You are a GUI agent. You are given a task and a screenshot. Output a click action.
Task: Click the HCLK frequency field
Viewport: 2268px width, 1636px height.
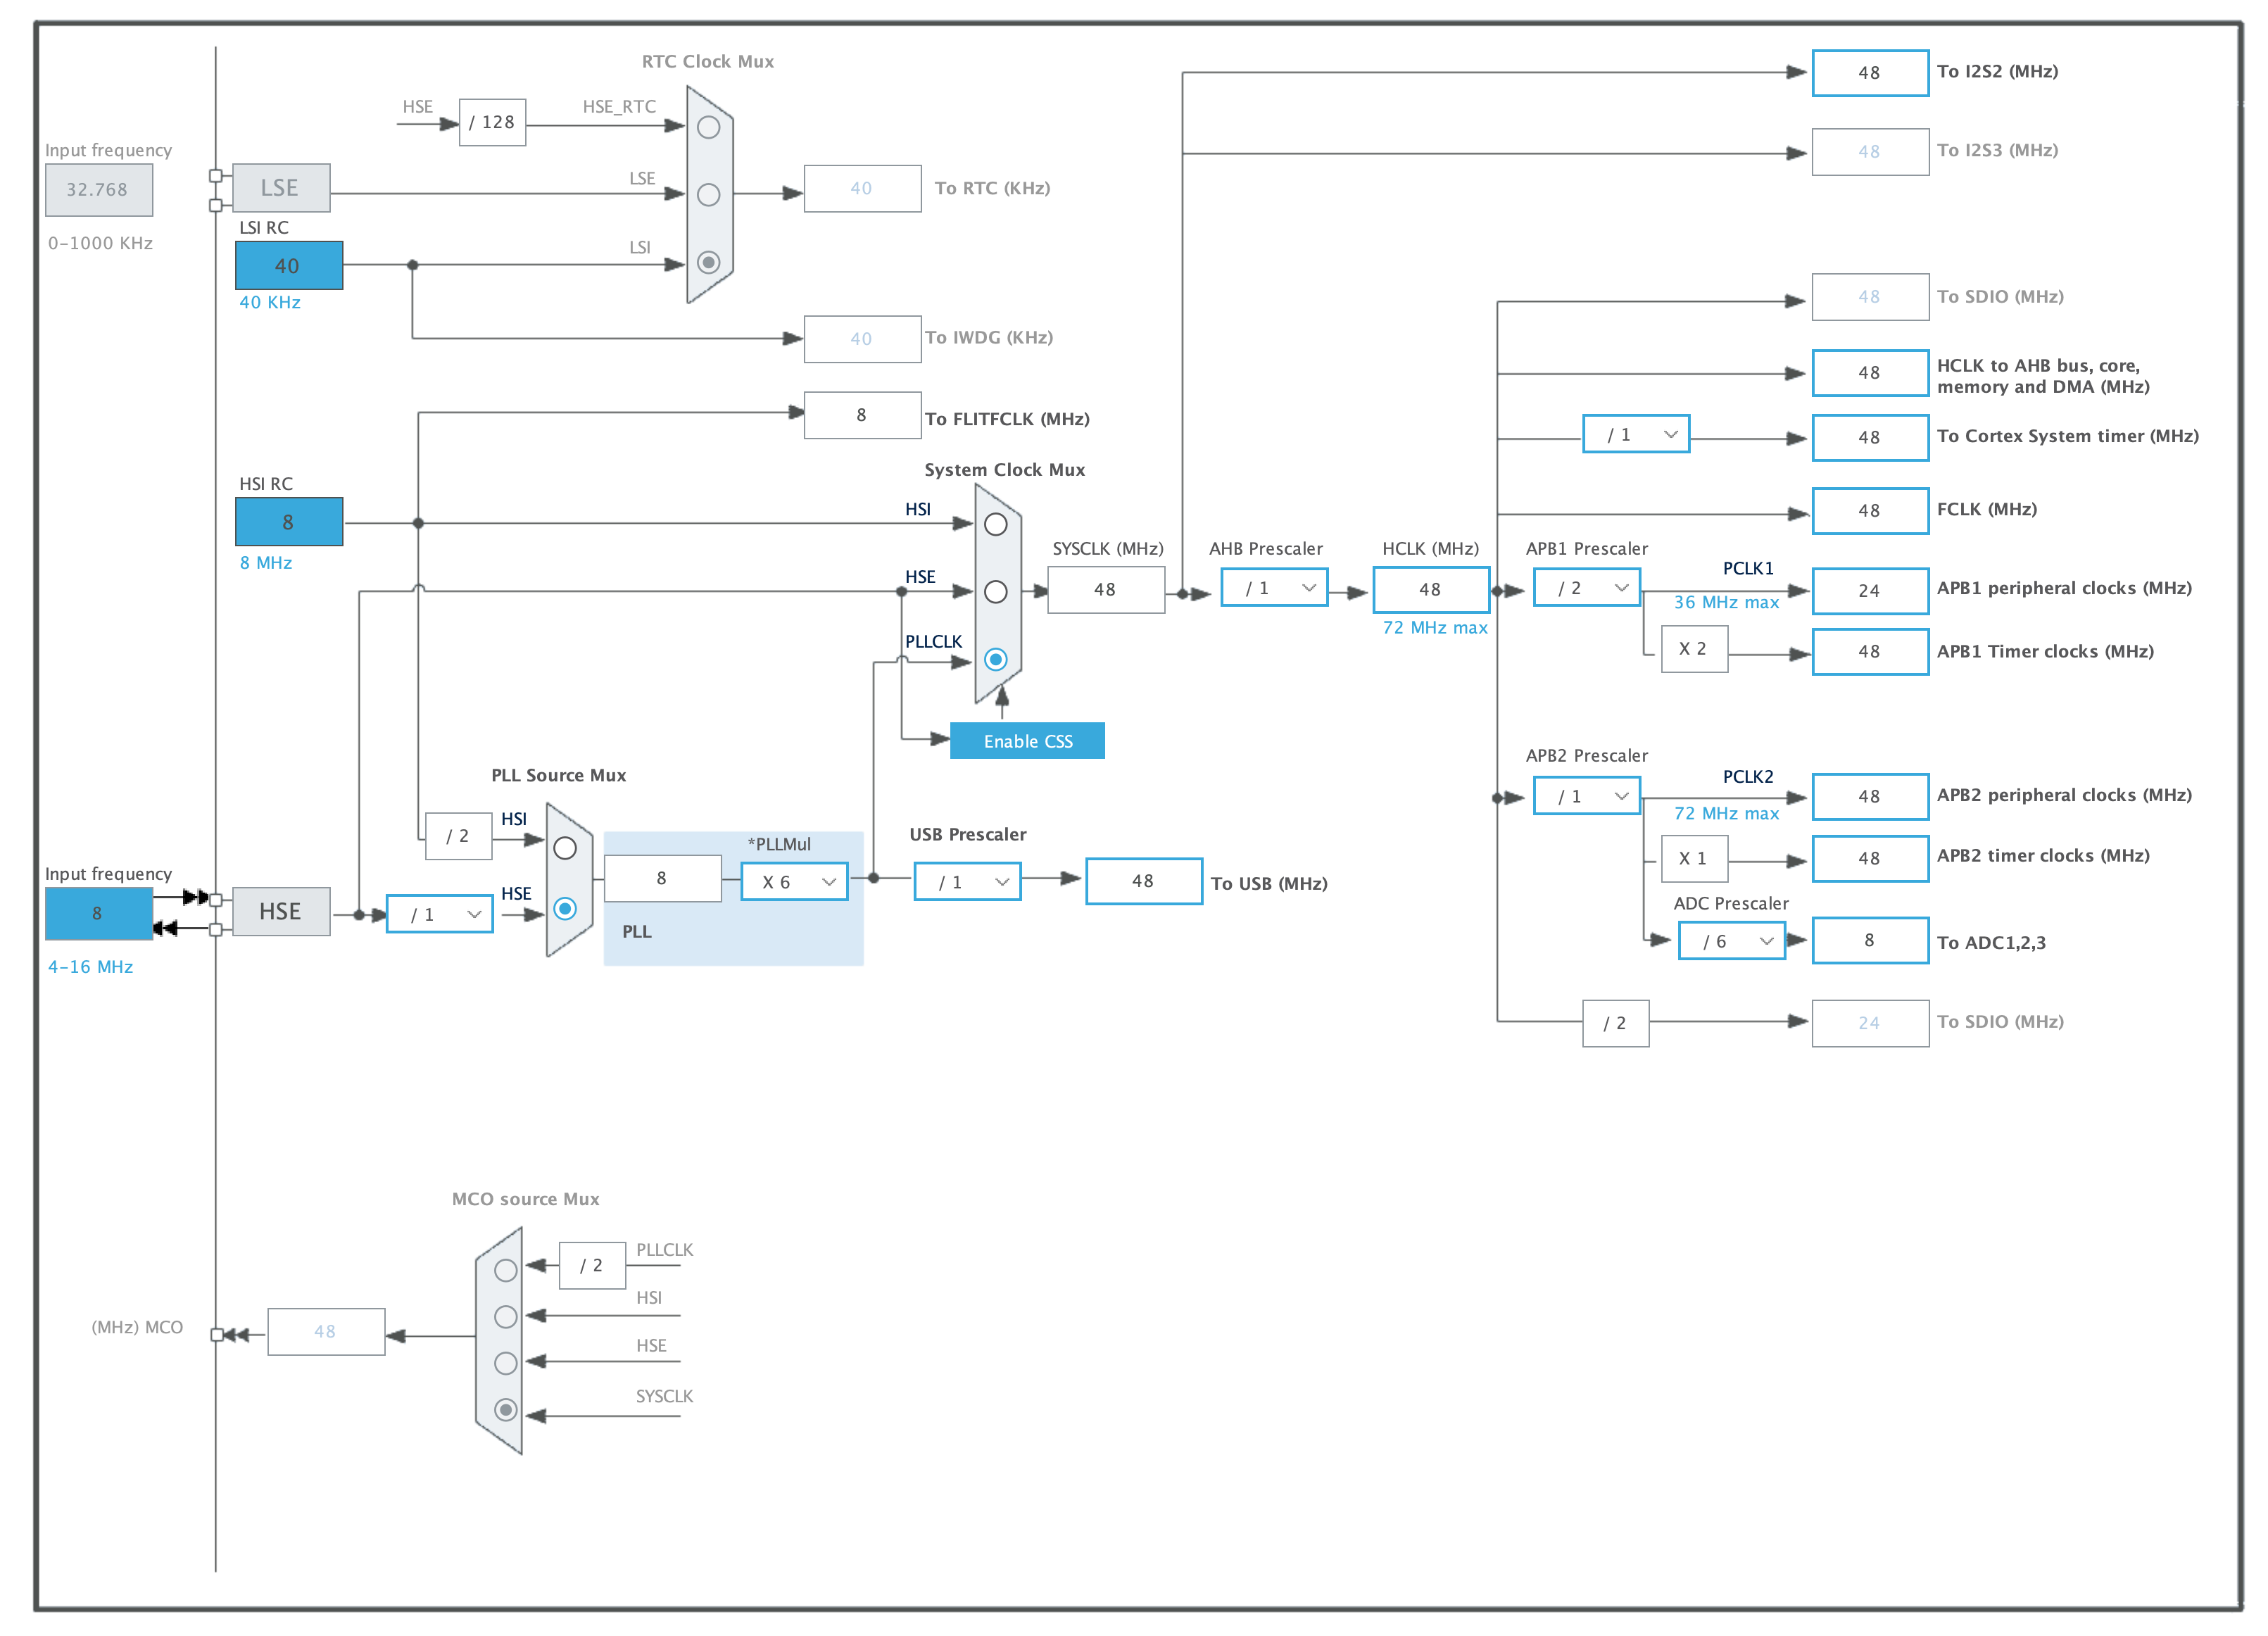pyautogui.click(x=1431, y=589)
